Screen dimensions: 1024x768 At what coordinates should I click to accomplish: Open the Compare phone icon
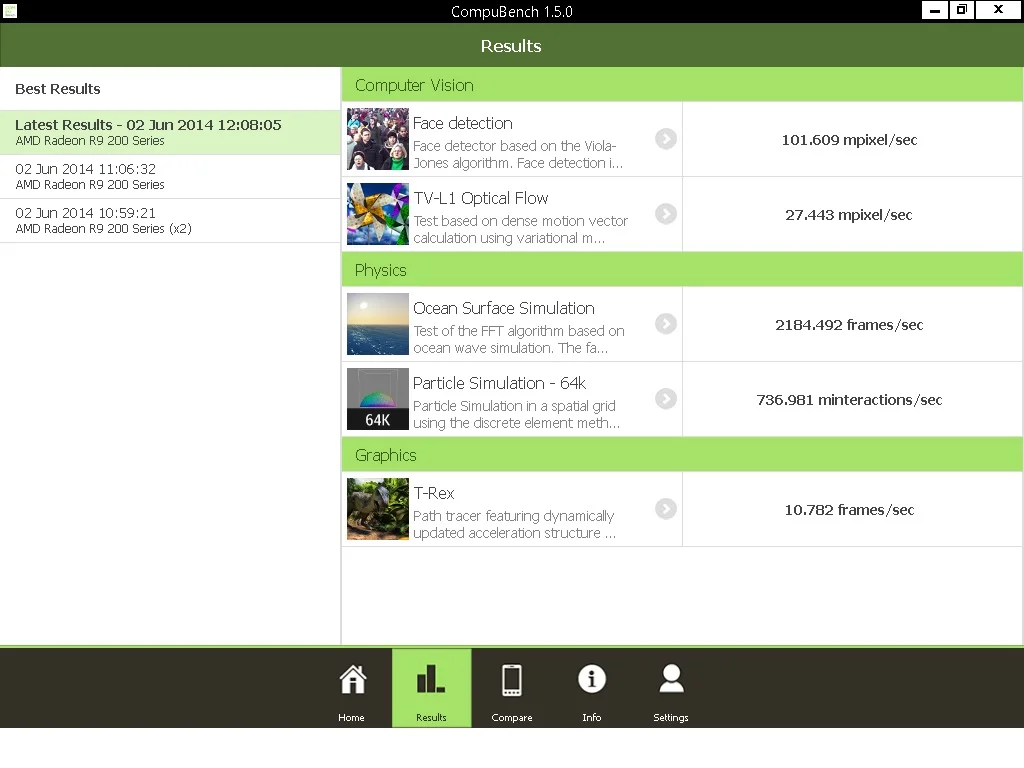tap(511, 680)
